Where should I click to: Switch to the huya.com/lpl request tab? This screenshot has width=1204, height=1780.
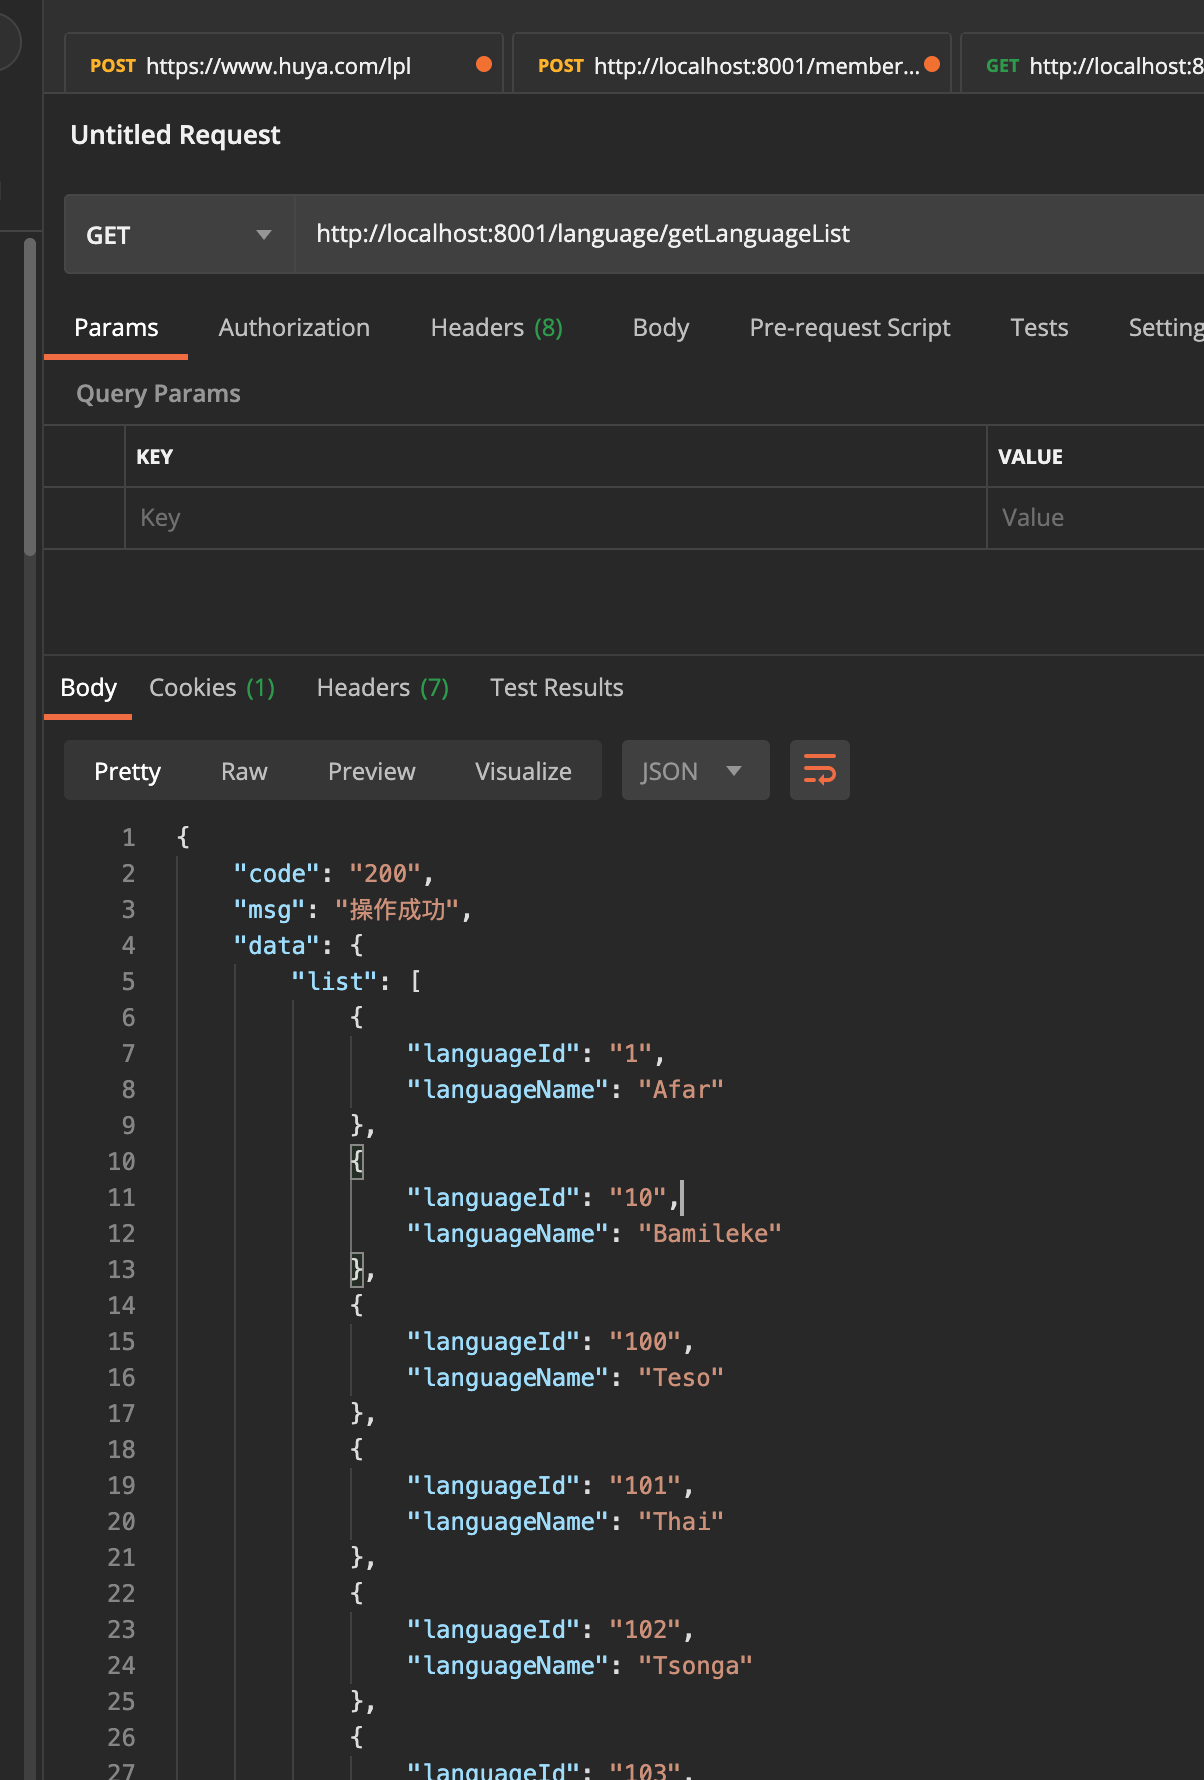click(x=283, y=66)
